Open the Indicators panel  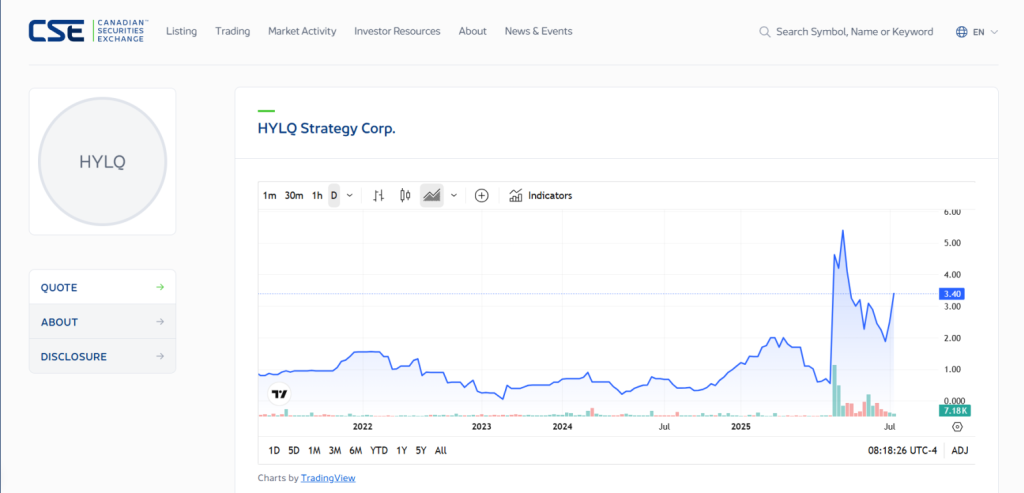click(x=541, y=196)
